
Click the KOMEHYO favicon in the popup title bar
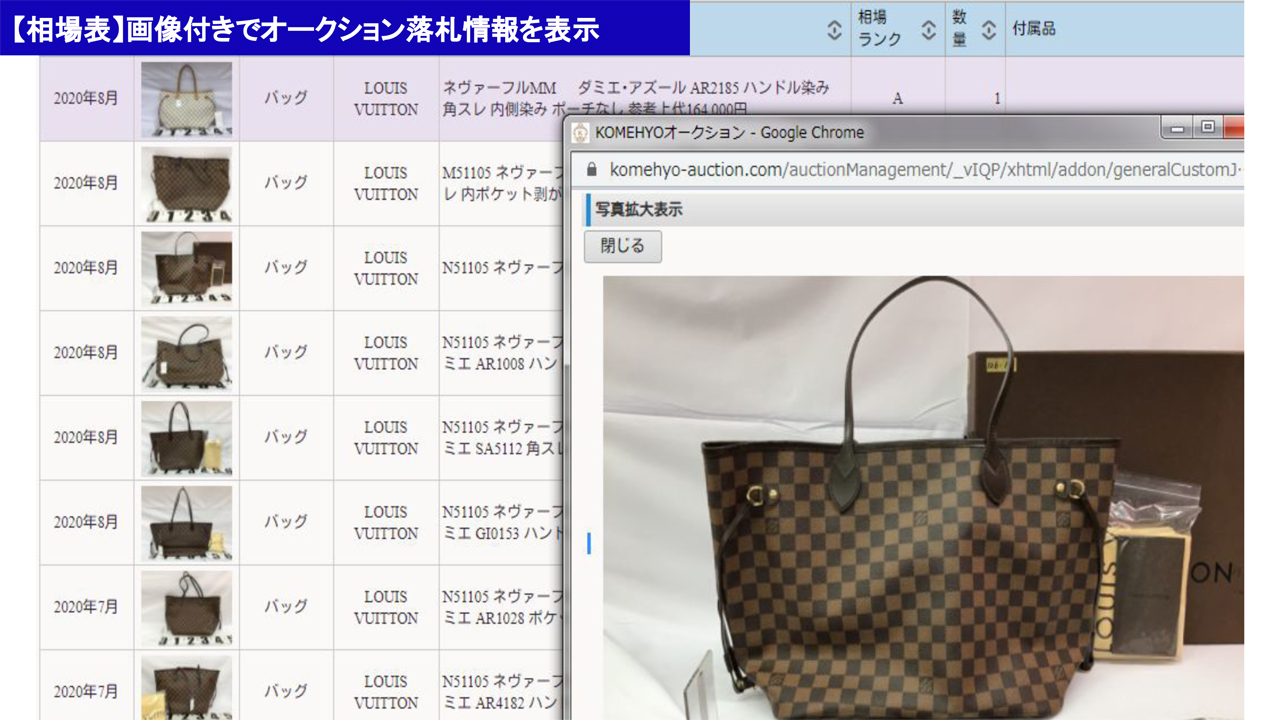[580, 132]
